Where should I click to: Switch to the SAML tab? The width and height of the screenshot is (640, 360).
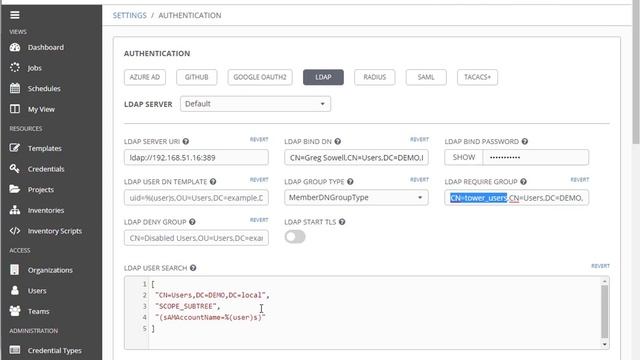pyautogui.click(x=426, y=77)
